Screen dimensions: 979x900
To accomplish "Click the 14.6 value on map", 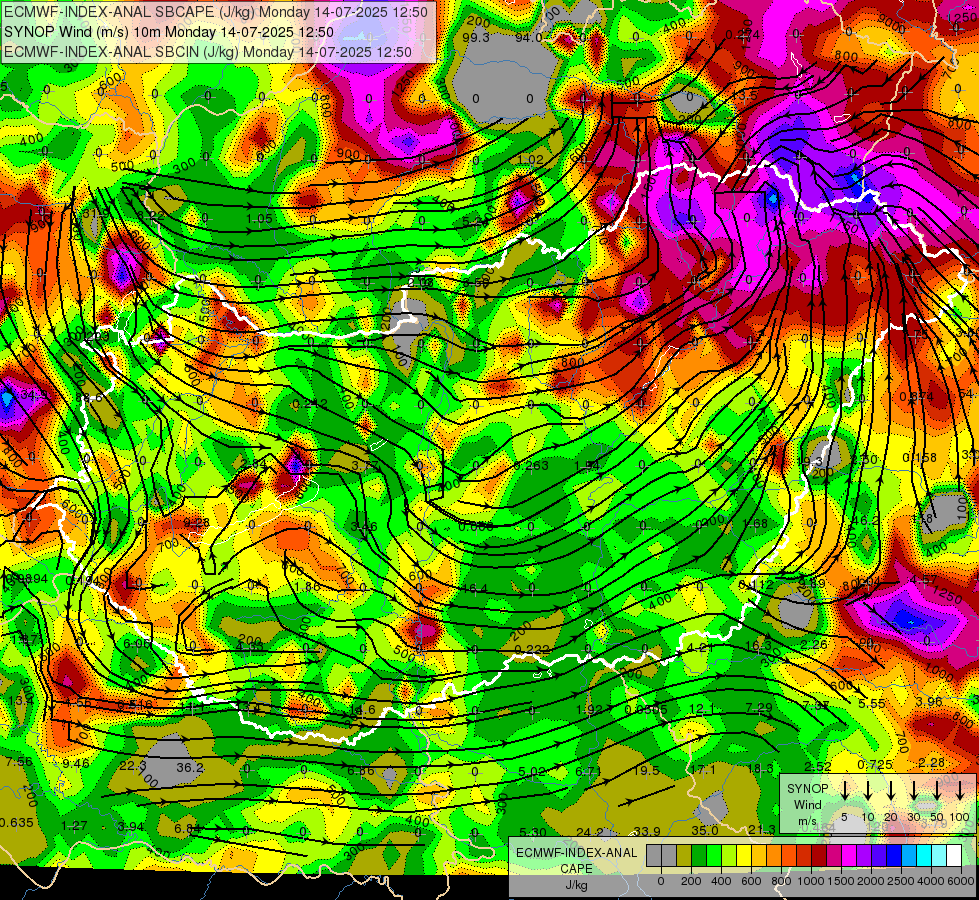I will point(363,710).
